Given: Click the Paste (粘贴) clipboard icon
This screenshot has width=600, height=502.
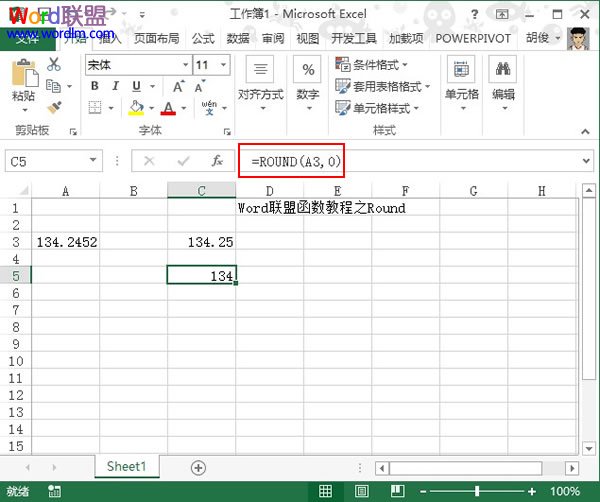Looking at the screenshot, I should [25, 73].
